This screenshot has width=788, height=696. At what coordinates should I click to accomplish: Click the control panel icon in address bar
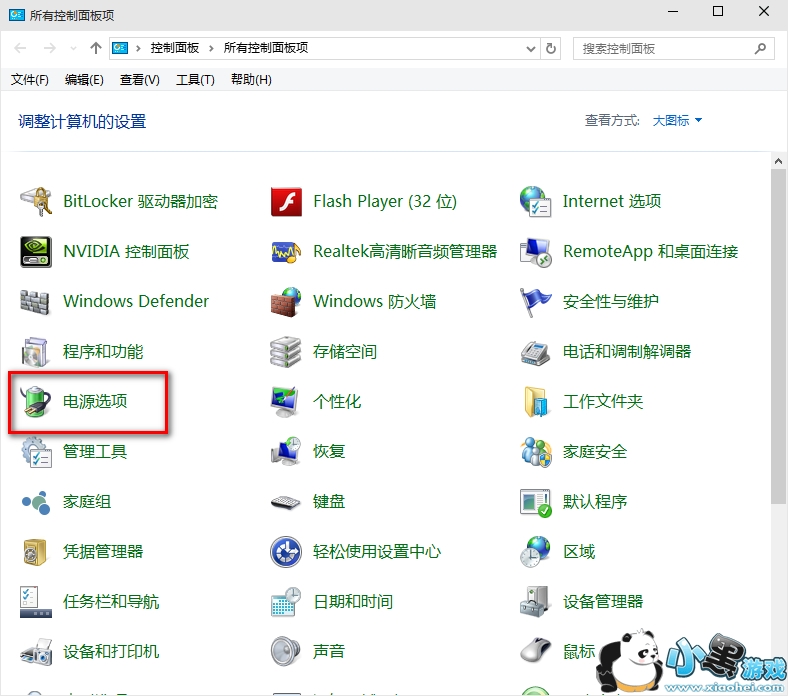pyautogui.click(x=120, y=48)
